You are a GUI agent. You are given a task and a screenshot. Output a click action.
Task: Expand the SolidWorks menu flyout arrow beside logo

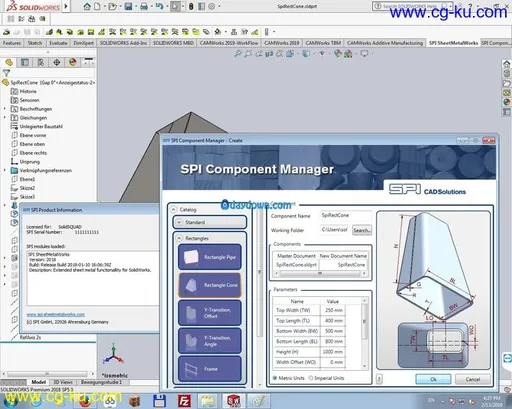(x=66, y=6)
